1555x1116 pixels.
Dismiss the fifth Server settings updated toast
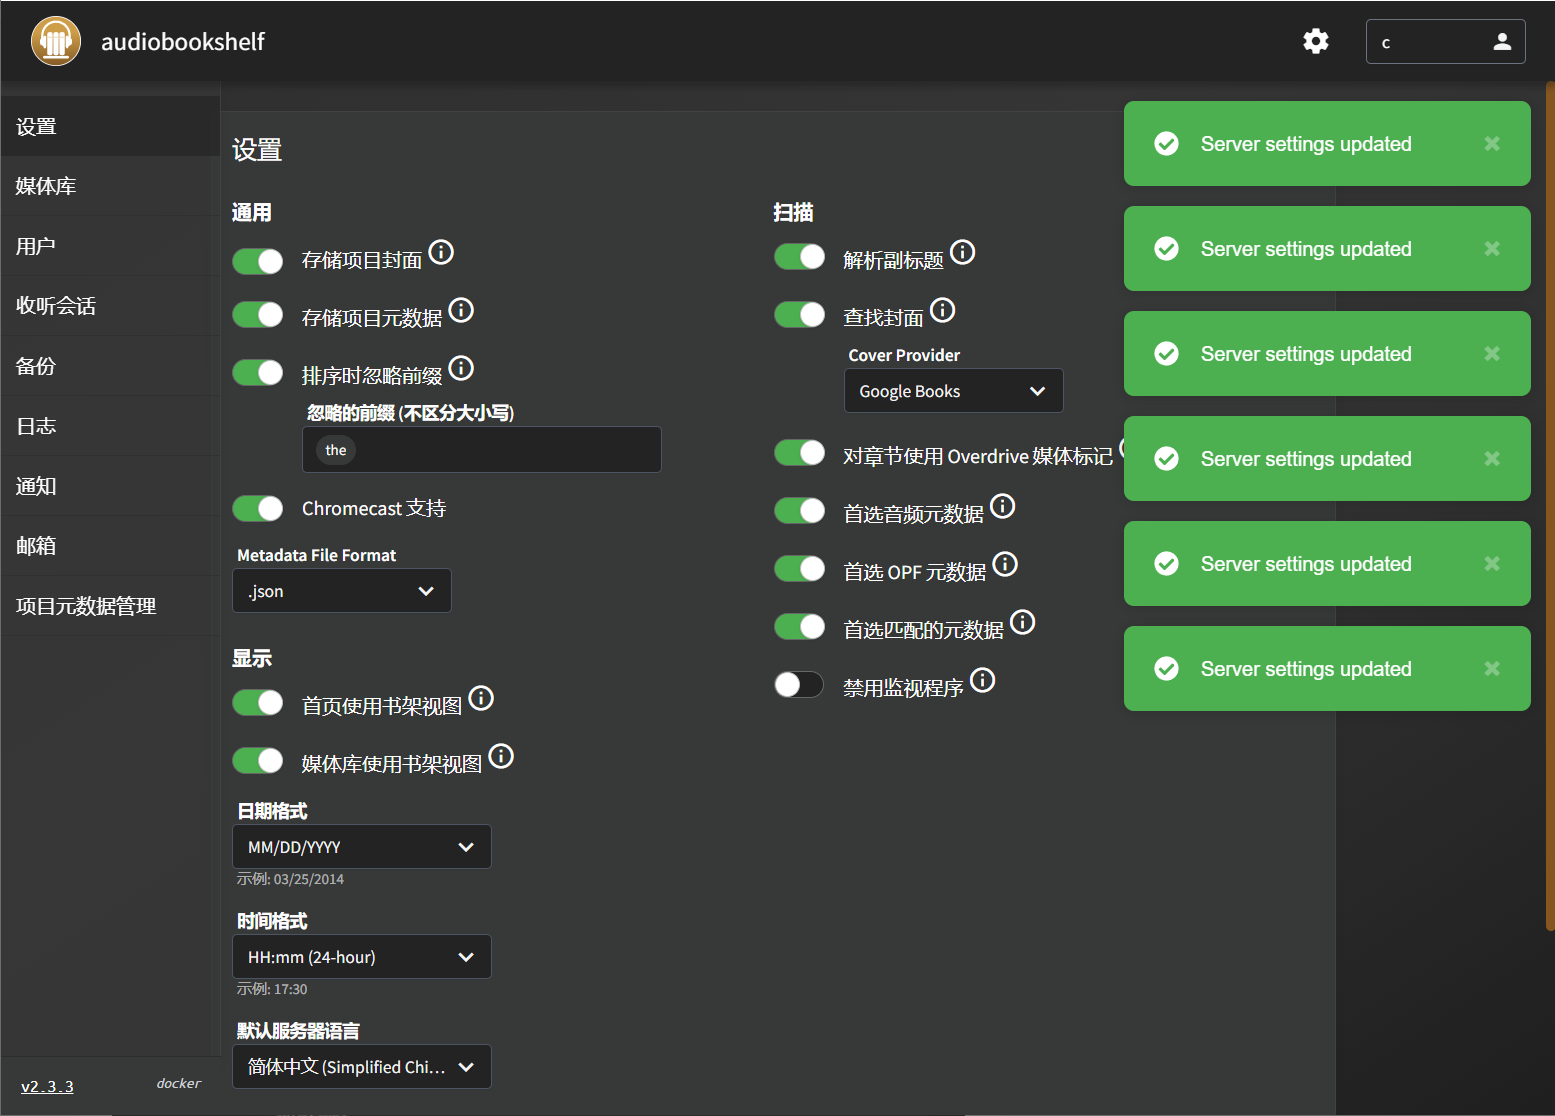1492,563
